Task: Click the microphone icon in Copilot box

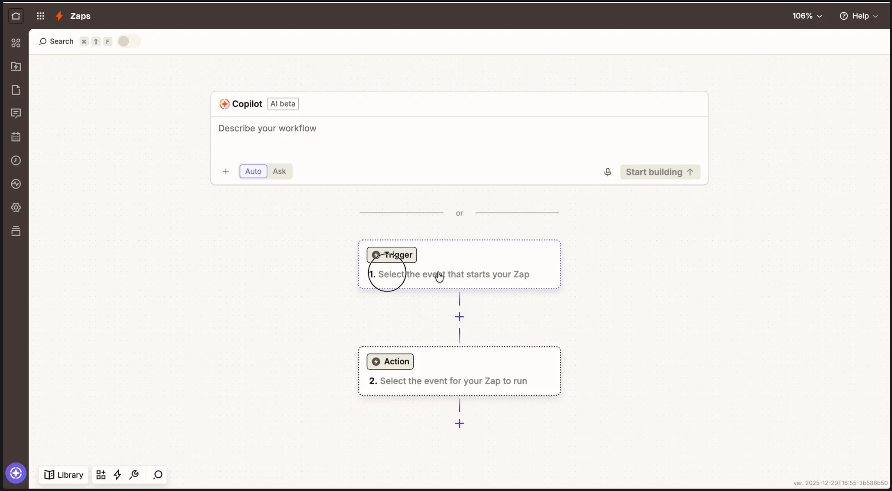Action: click(x=607, y=172)
